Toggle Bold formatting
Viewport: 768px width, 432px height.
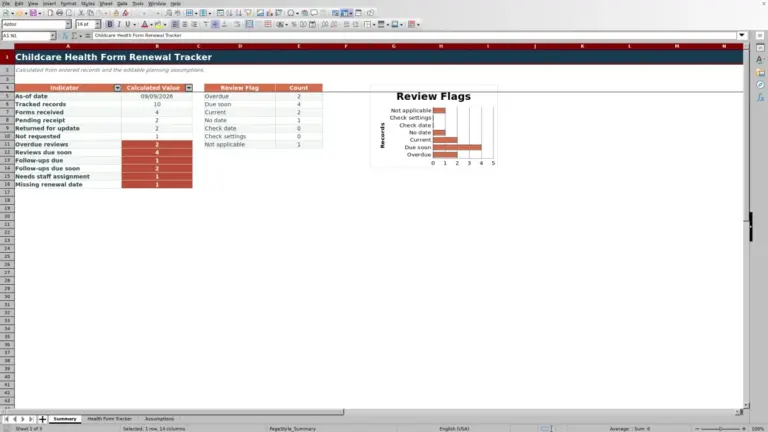tap(110, 24)
